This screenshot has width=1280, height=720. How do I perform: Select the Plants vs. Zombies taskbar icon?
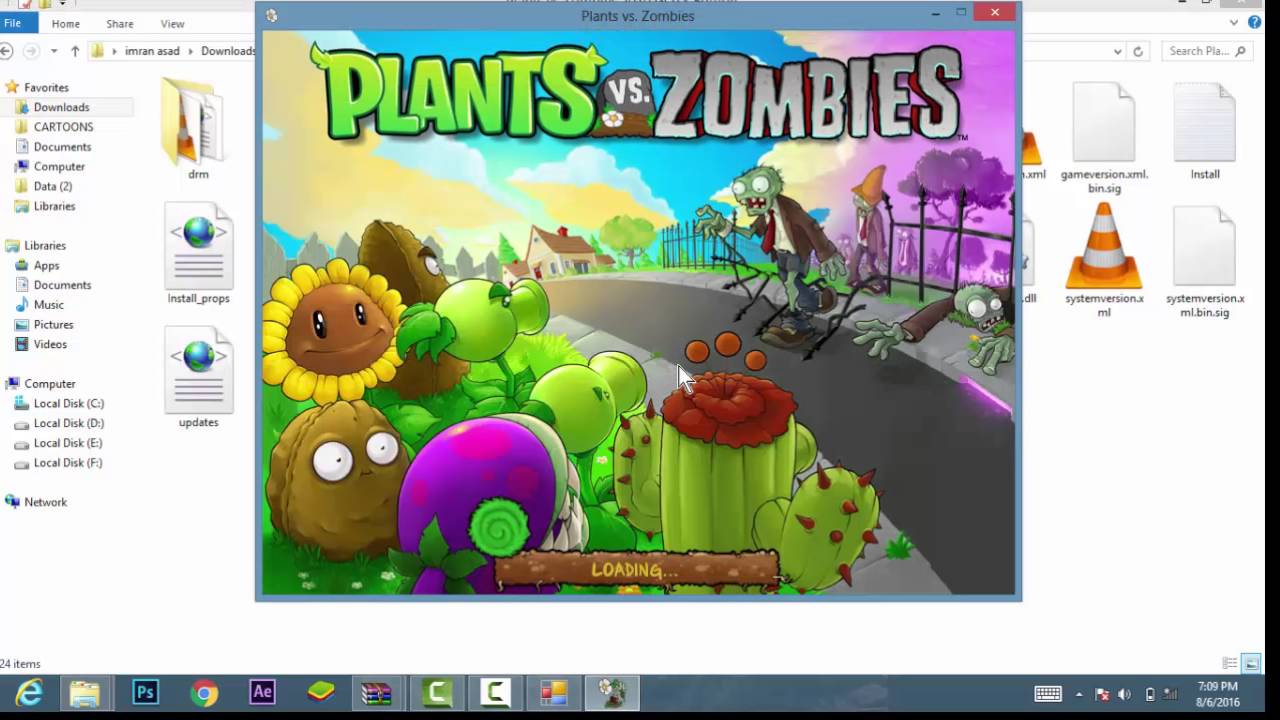(612, 692)
